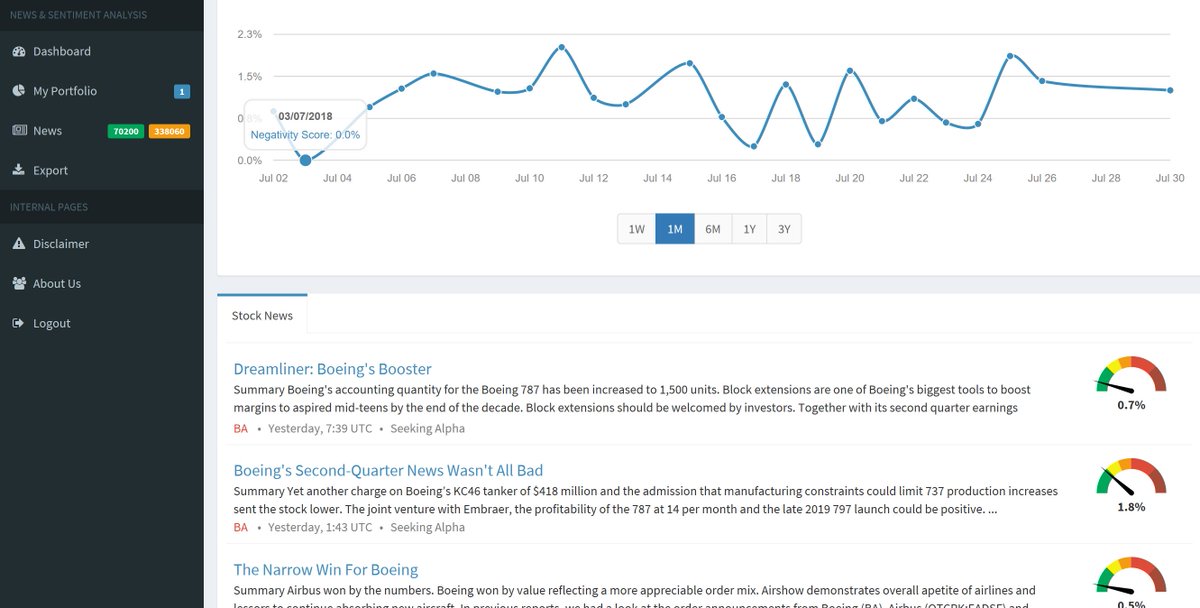The image size is (1200, 608).
Task: Click the orange 338060 news badge
Action: click(169, 131)
